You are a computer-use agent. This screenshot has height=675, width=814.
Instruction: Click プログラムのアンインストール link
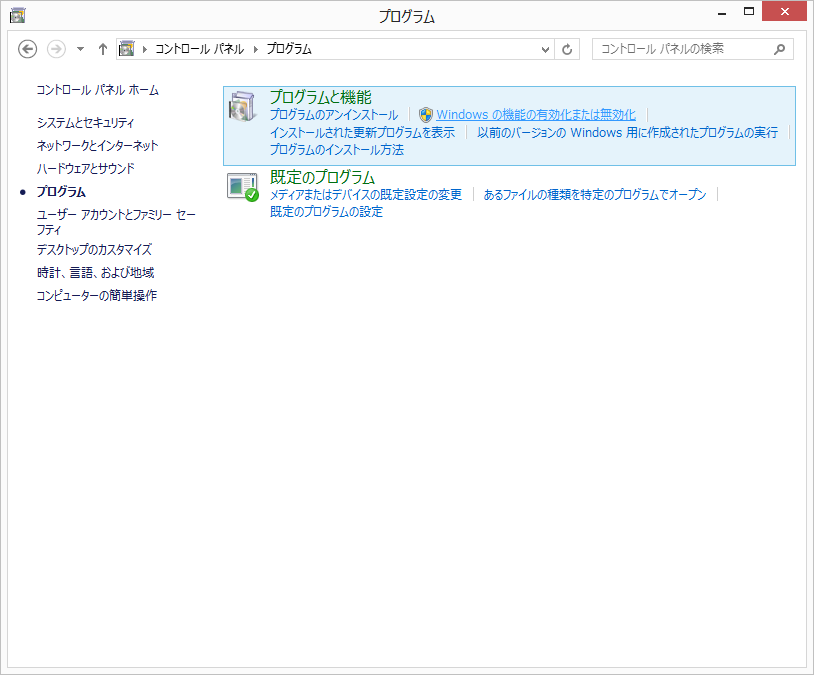click(334, 115)
